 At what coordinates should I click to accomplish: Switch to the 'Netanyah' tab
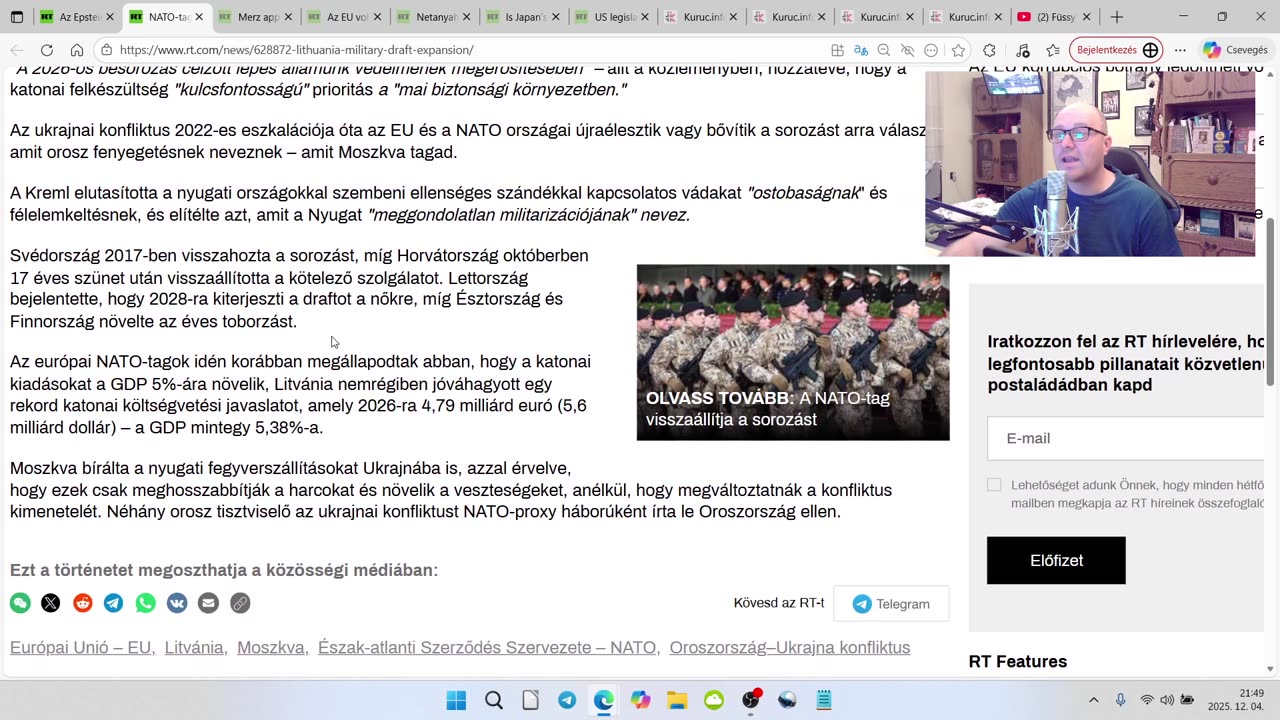pyautogui.click(x=432, y=17)
